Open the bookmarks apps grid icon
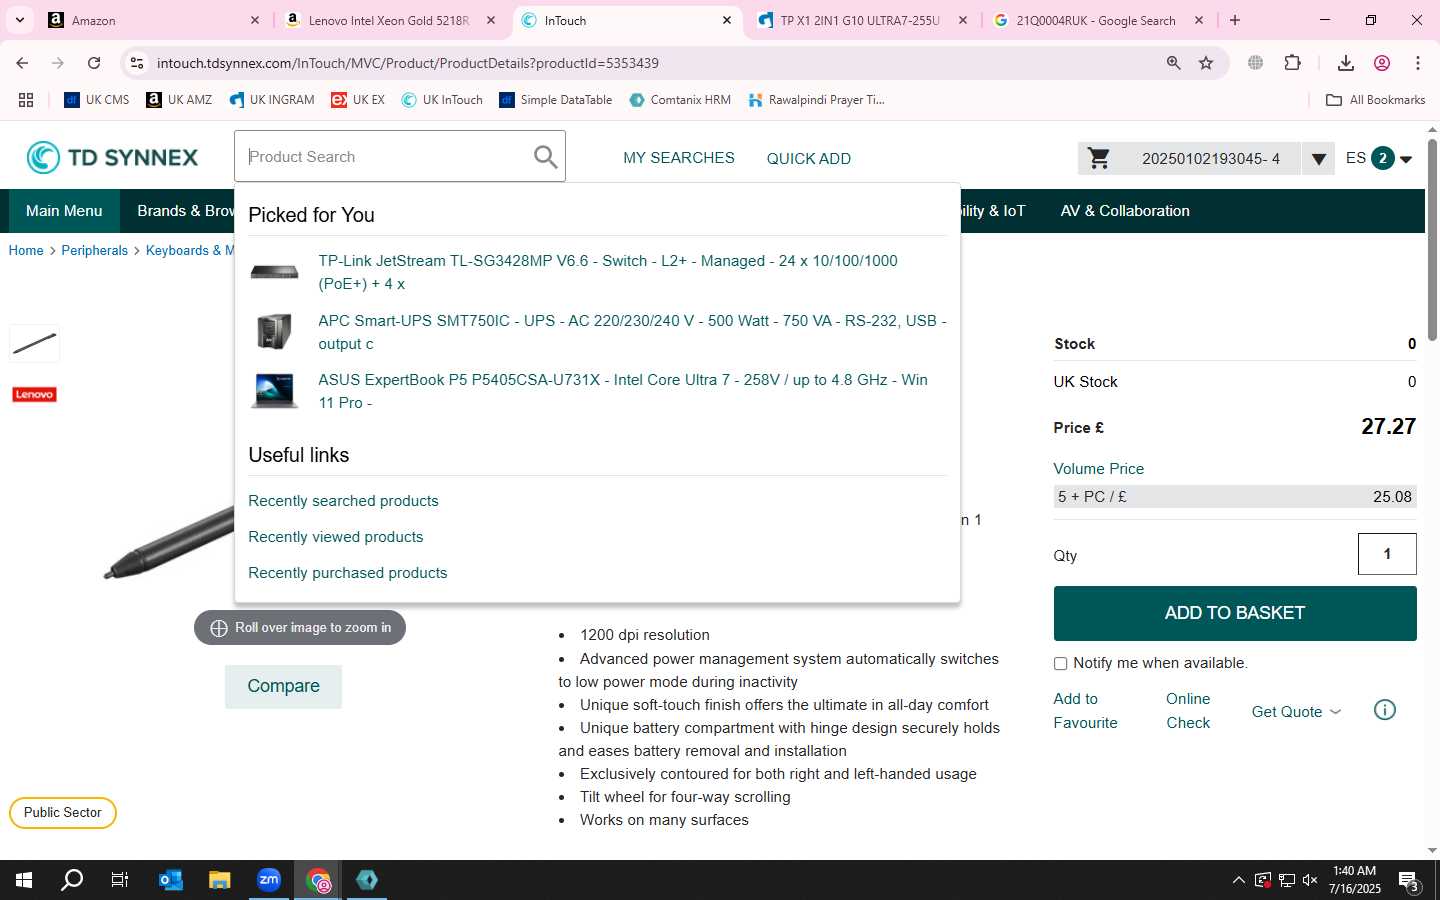Image resolution: width=1440 pixels, height=900 pixels. 26,99
